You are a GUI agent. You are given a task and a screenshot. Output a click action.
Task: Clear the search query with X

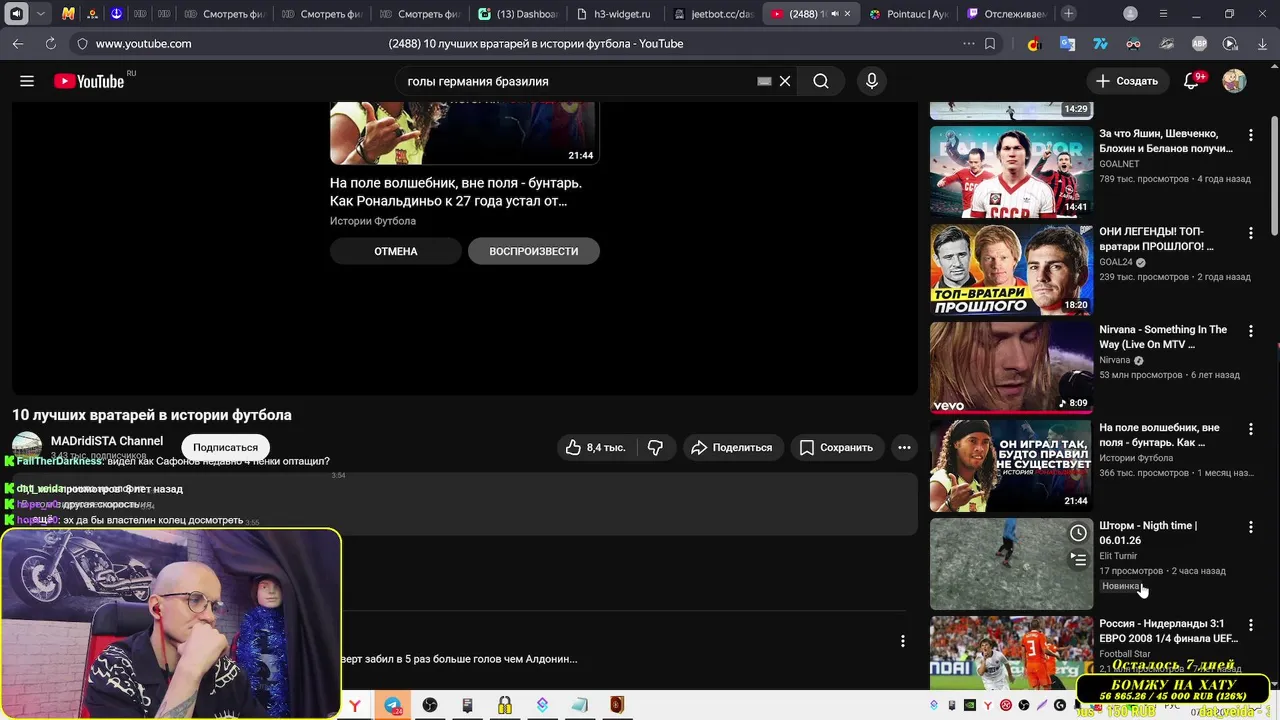785,81
